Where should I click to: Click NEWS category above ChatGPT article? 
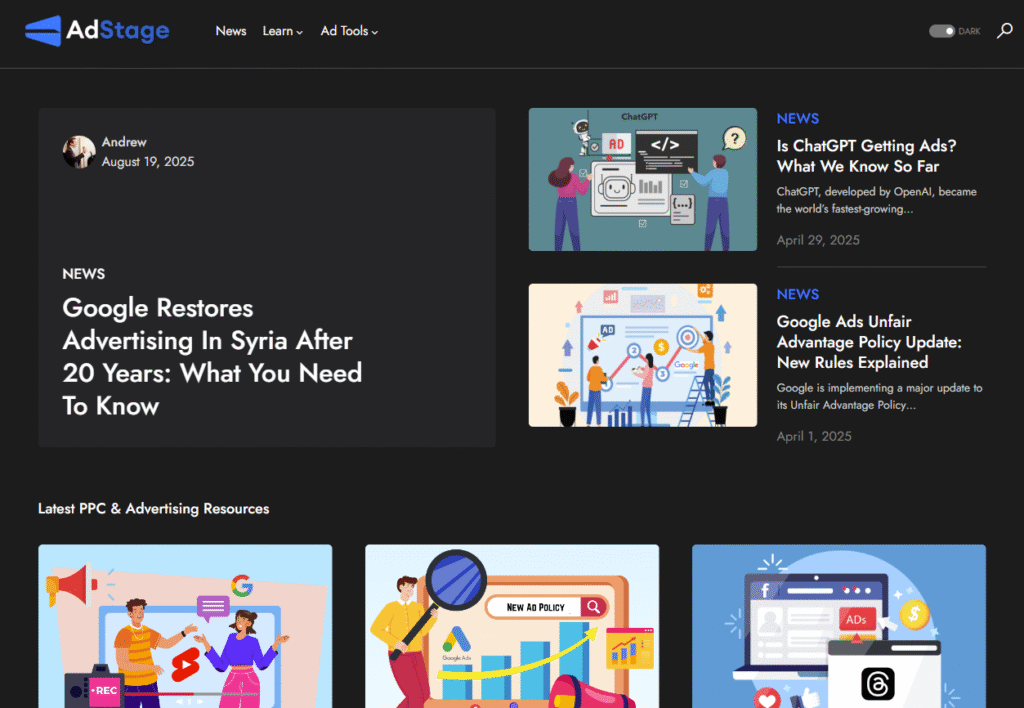click(797, 119)
